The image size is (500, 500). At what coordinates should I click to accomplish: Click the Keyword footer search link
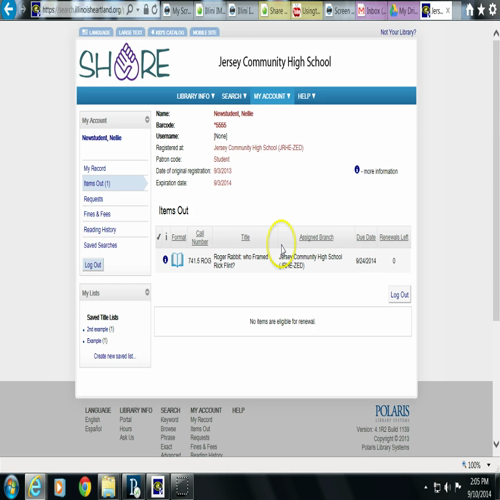(x=169, y=420)
